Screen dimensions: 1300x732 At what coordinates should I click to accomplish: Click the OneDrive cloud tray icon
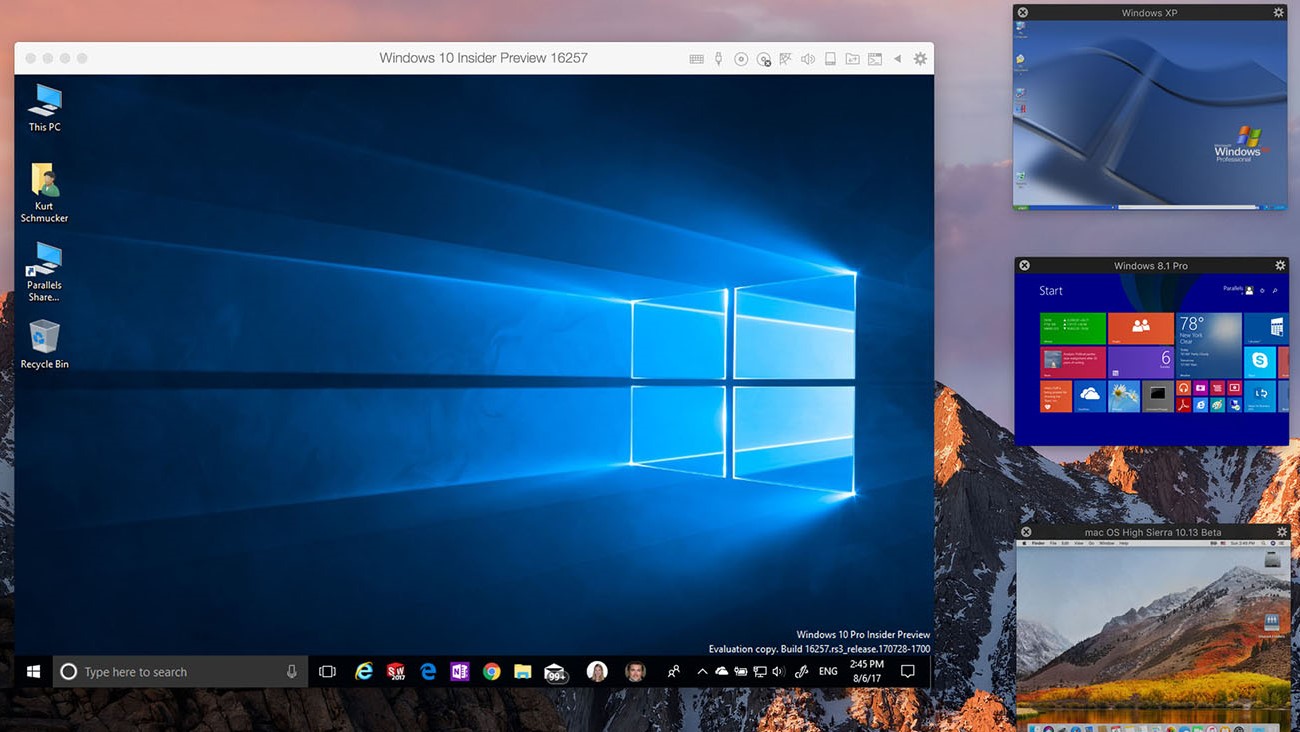pyautogui.click(x=721, y=672)
